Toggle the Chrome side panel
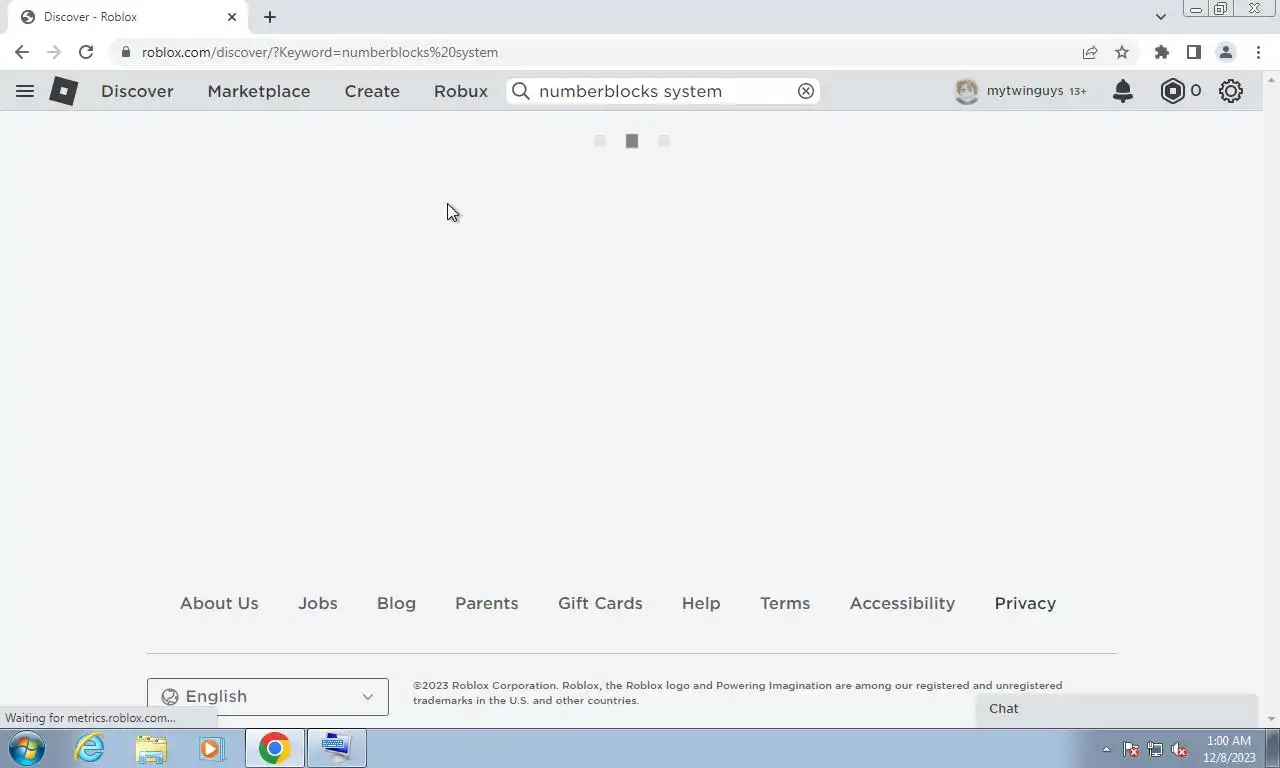Screen dimensions: 1280x768 point(1193,52)
